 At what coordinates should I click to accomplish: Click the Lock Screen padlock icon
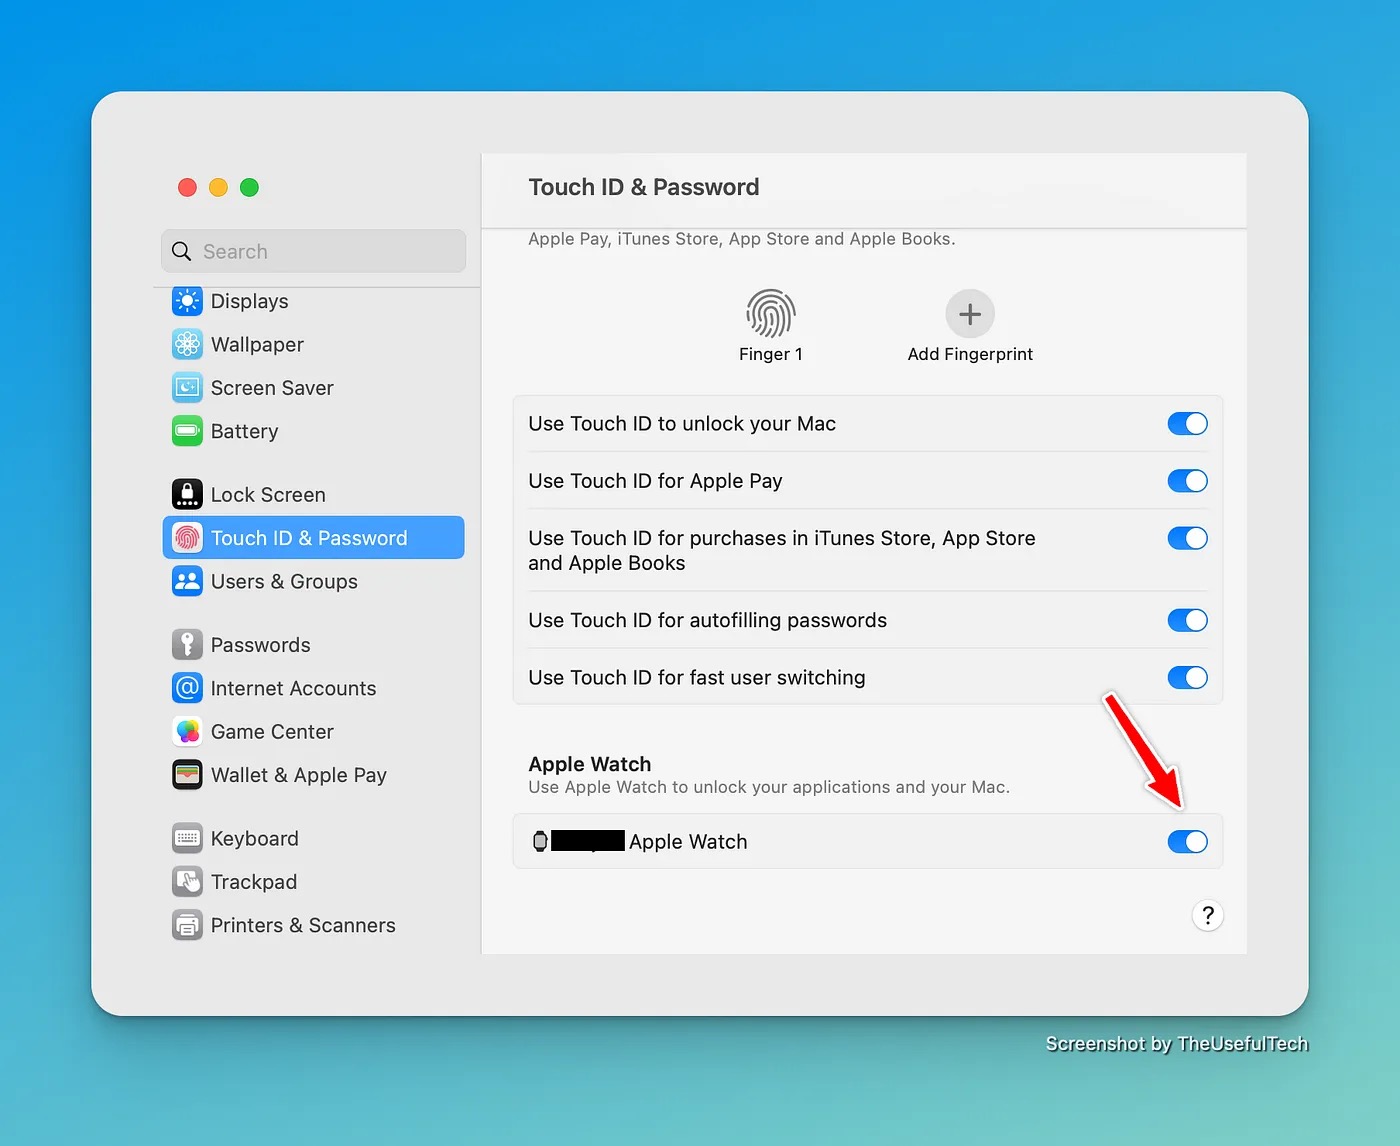point(187,495)
